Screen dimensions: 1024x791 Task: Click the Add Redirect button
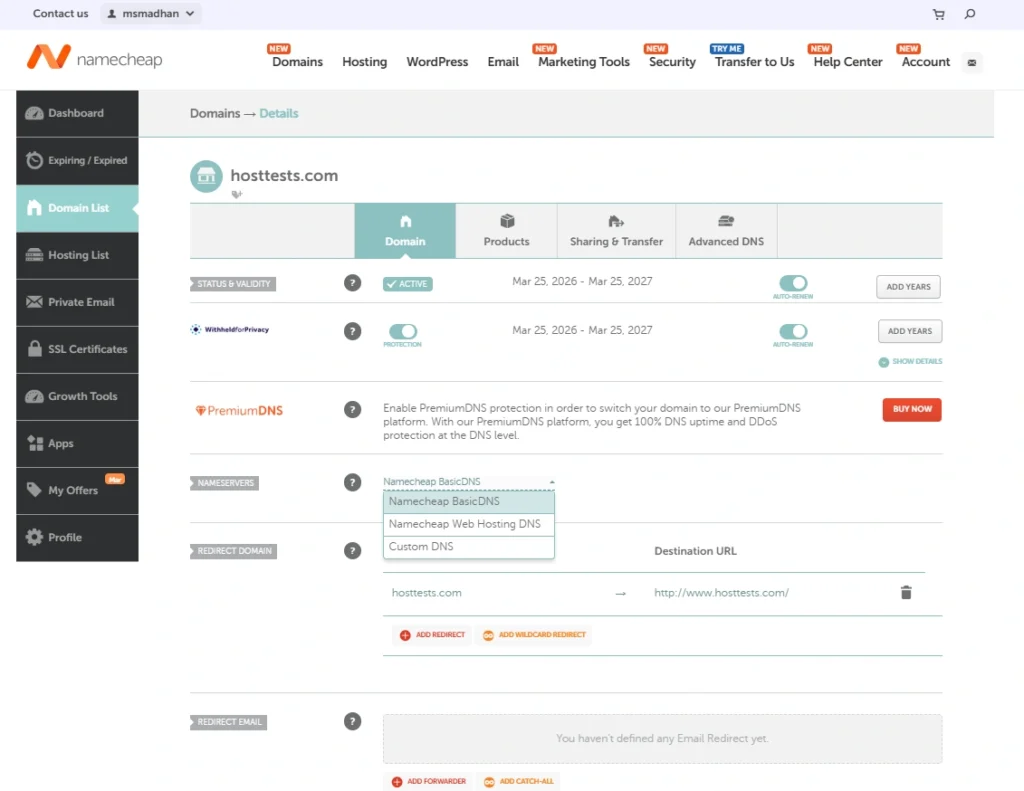click(433, 635)
